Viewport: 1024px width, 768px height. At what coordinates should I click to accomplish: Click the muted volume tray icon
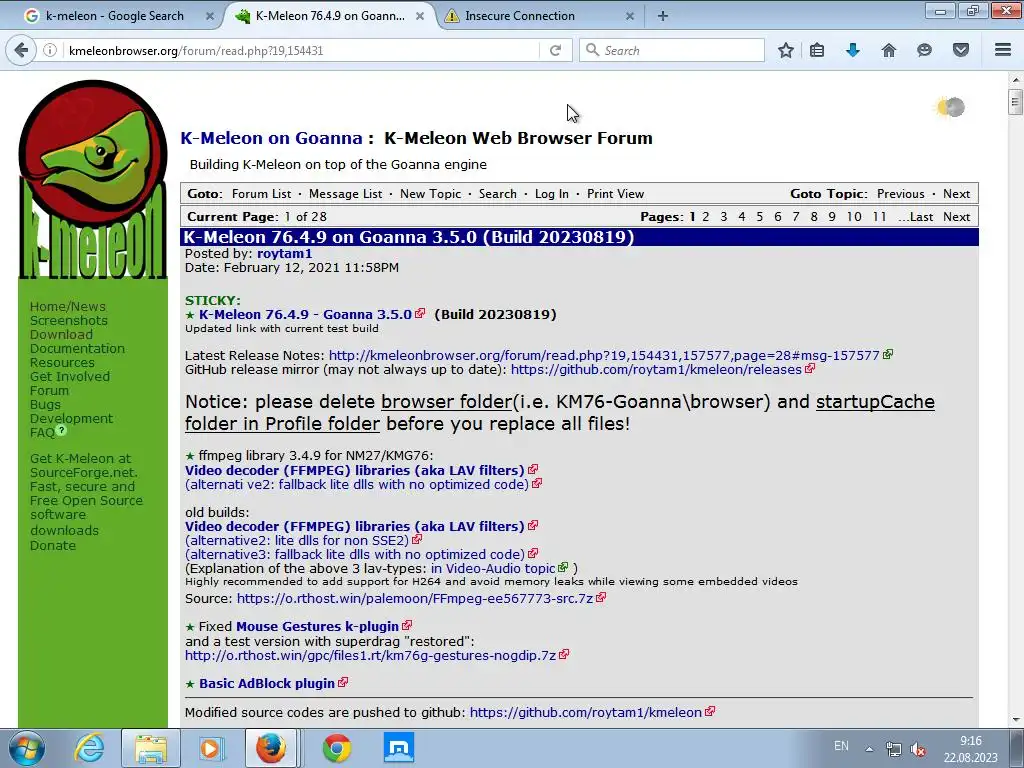(x=918, y=749)
